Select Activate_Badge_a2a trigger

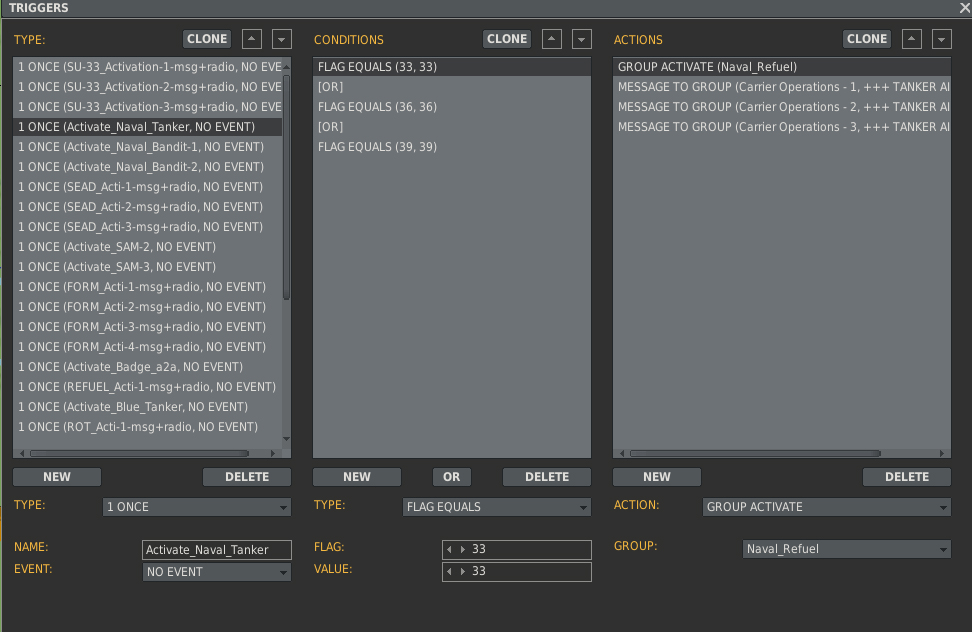148,367
